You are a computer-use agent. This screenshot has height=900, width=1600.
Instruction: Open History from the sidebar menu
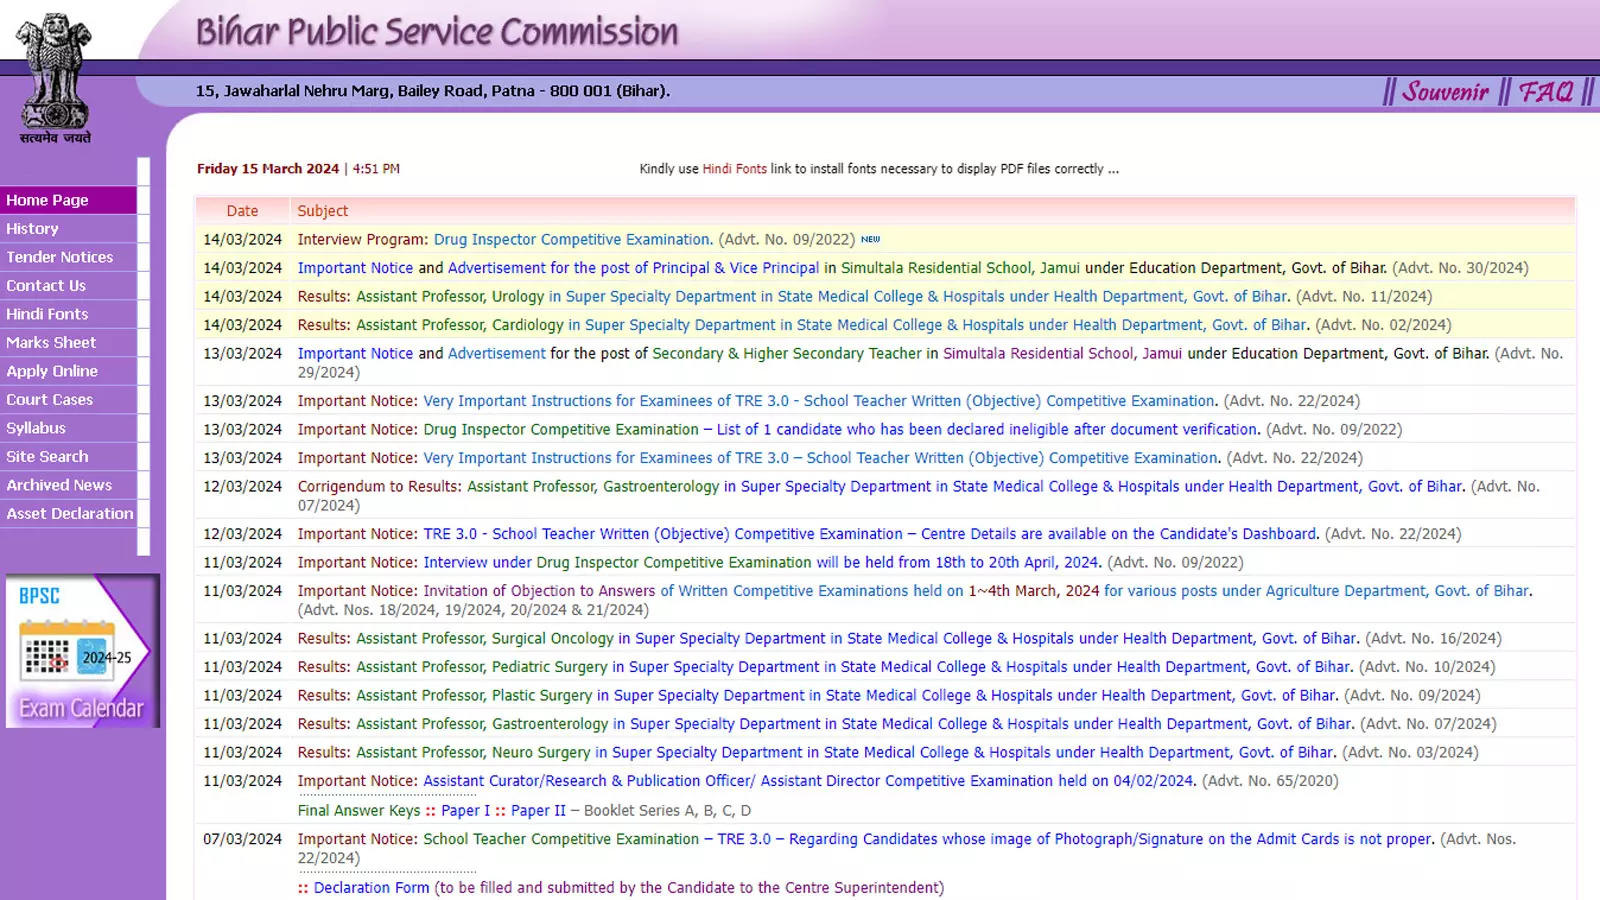click(68, 229)
